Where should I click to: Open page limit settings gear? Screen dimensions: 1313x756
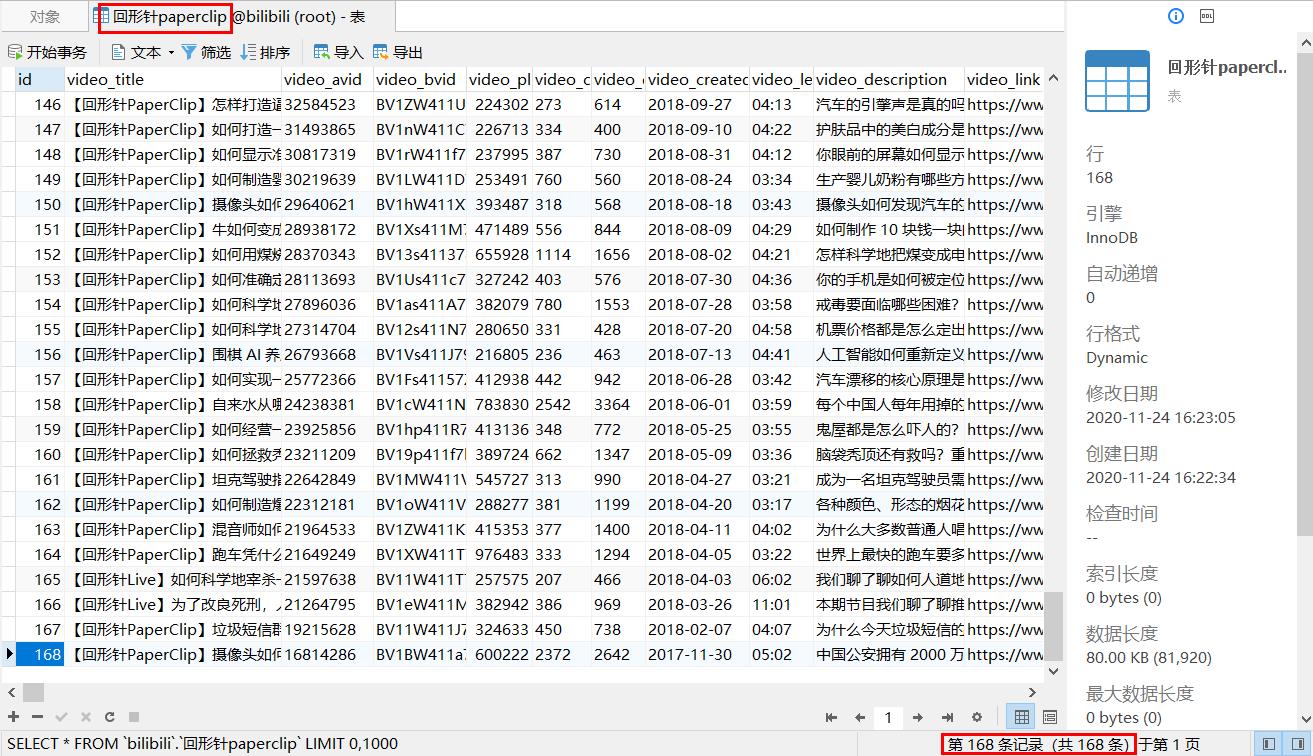(x=978, y=717)
